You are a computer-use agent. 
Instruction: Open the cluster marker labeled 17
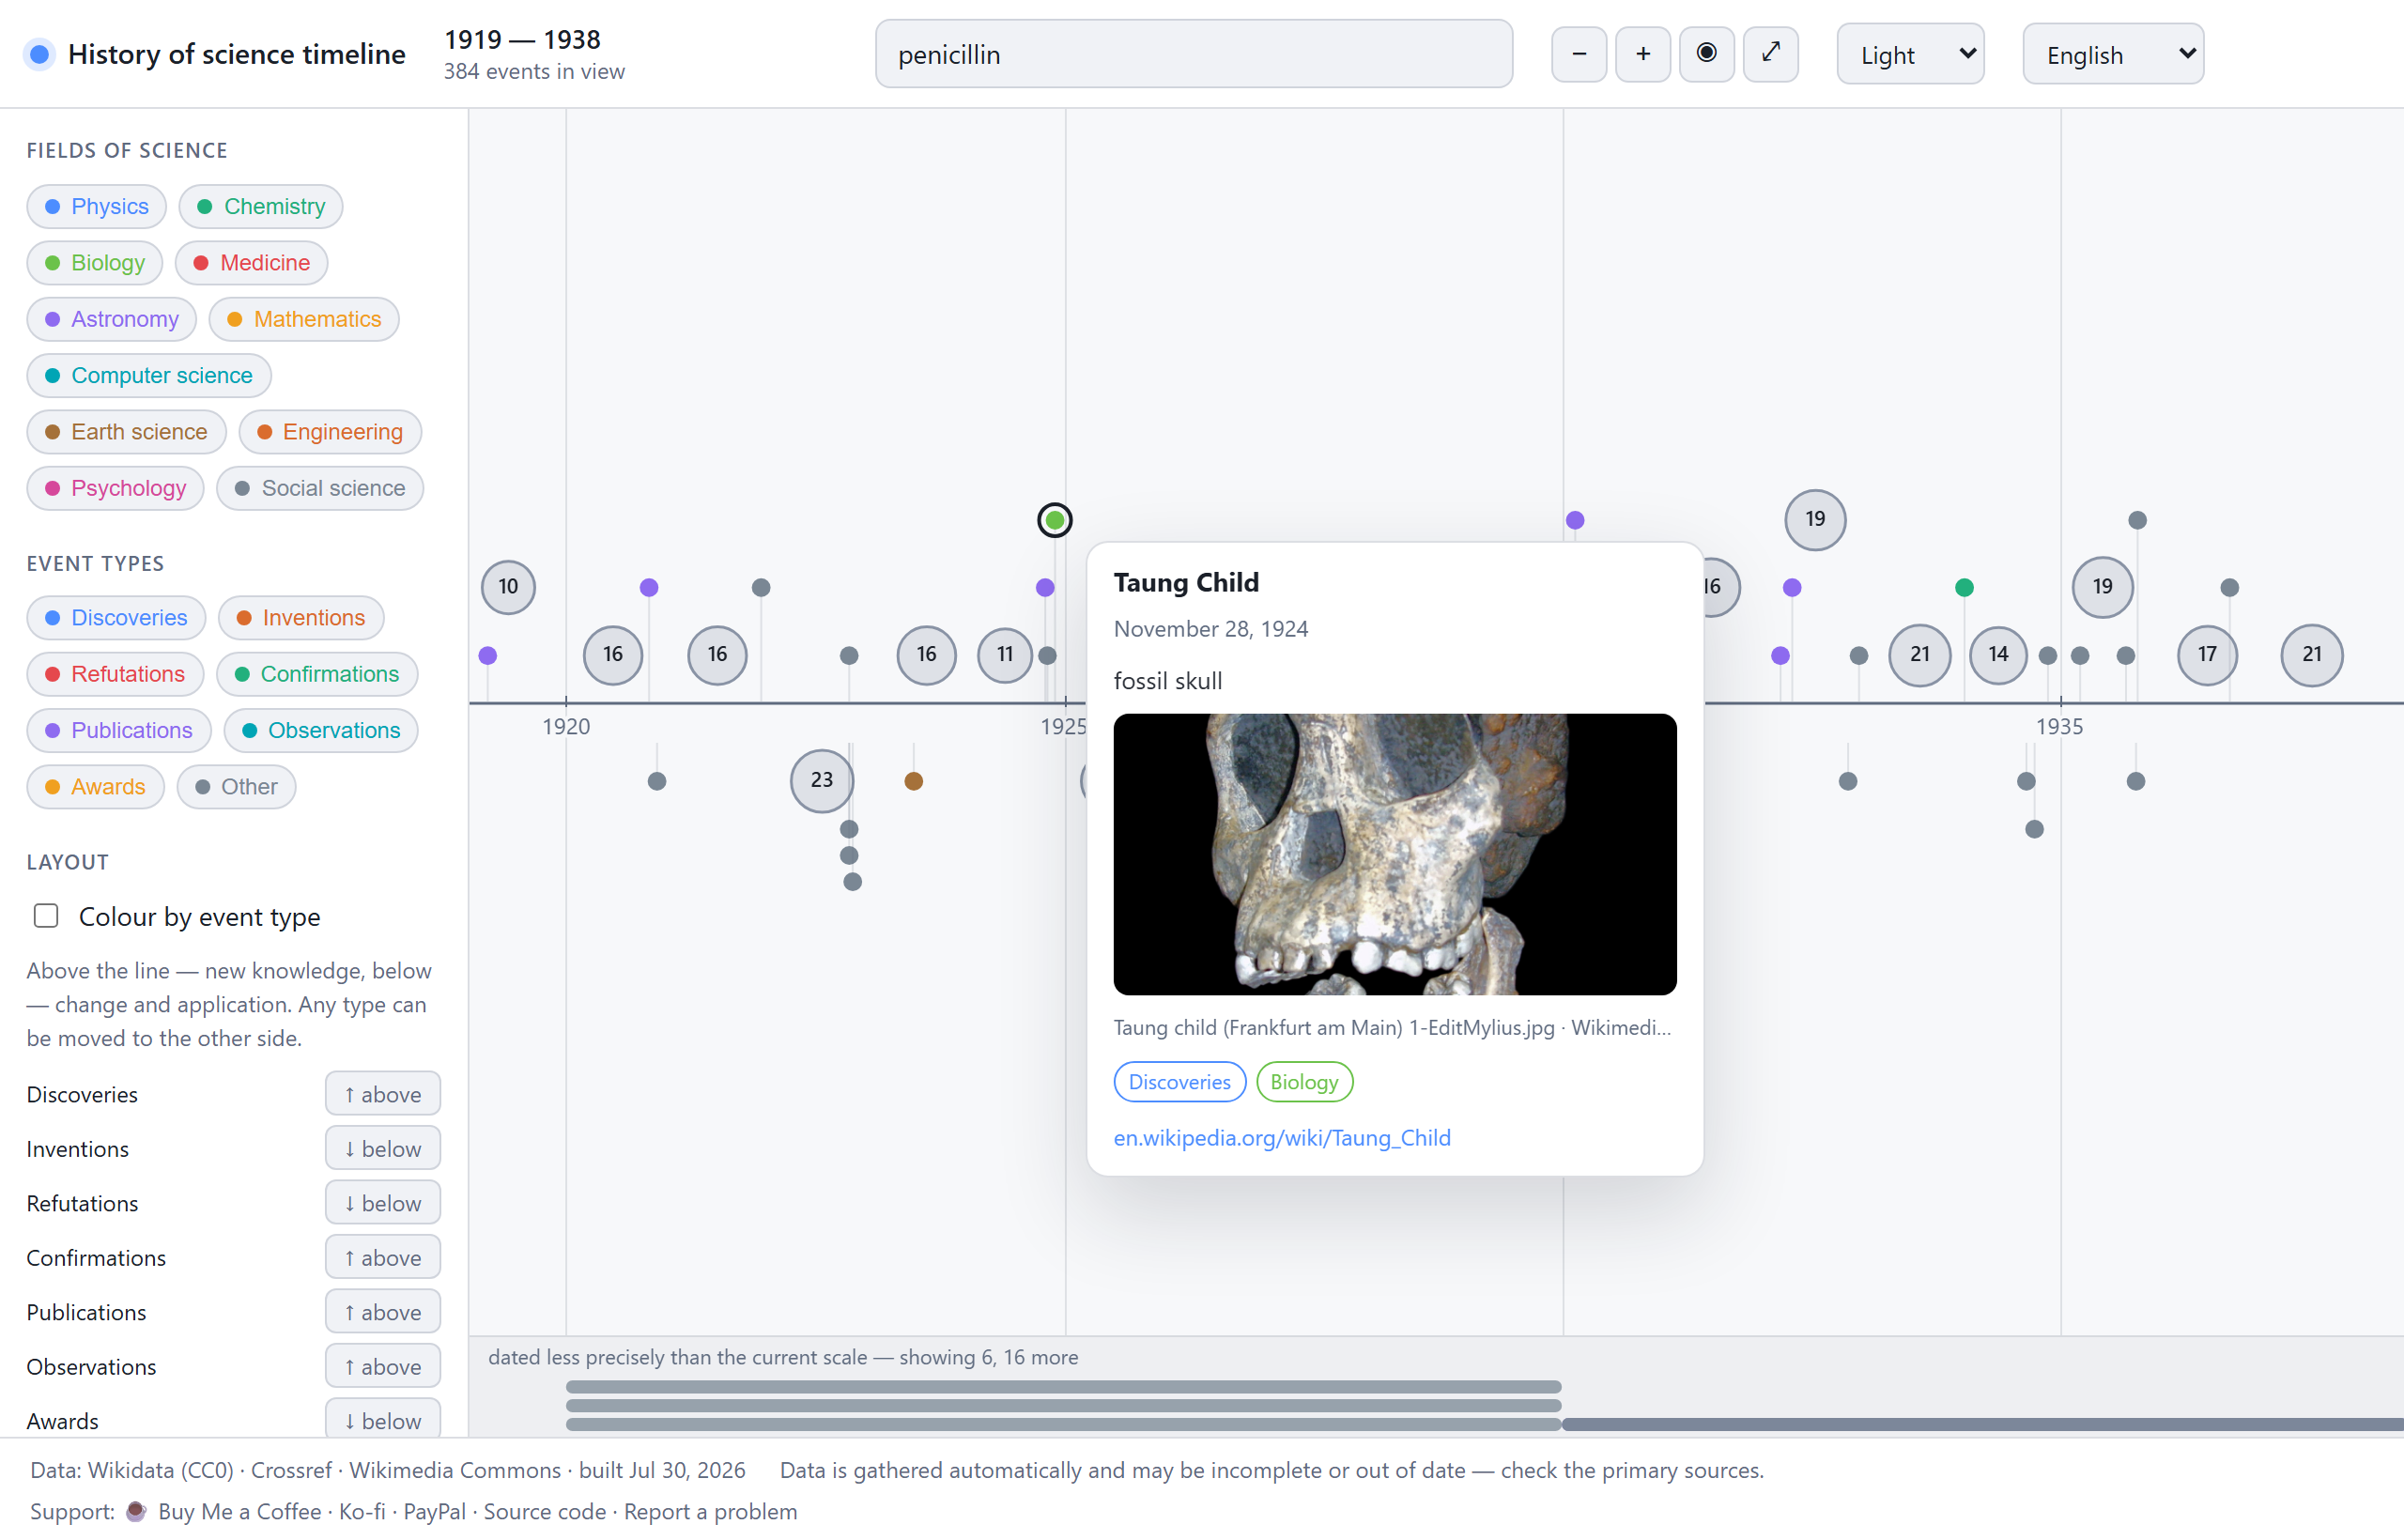2207,655
